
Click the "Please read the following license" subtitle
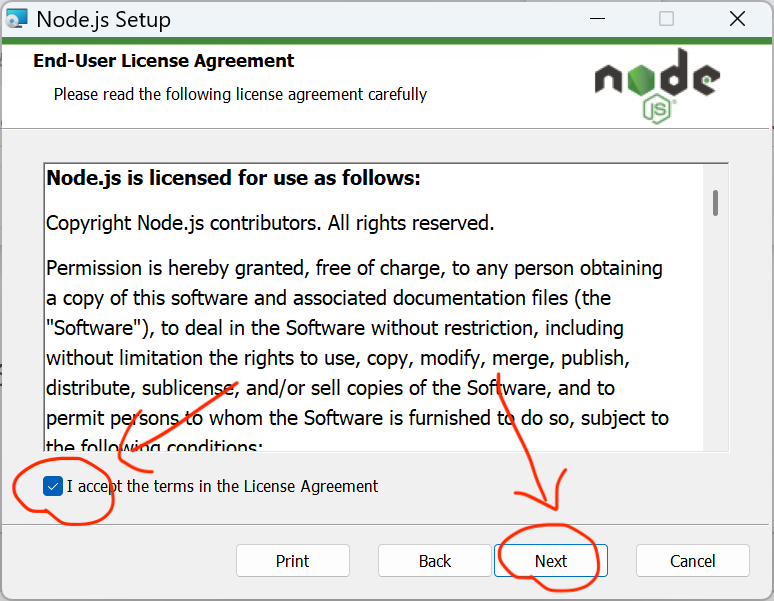tap(240, 94)
